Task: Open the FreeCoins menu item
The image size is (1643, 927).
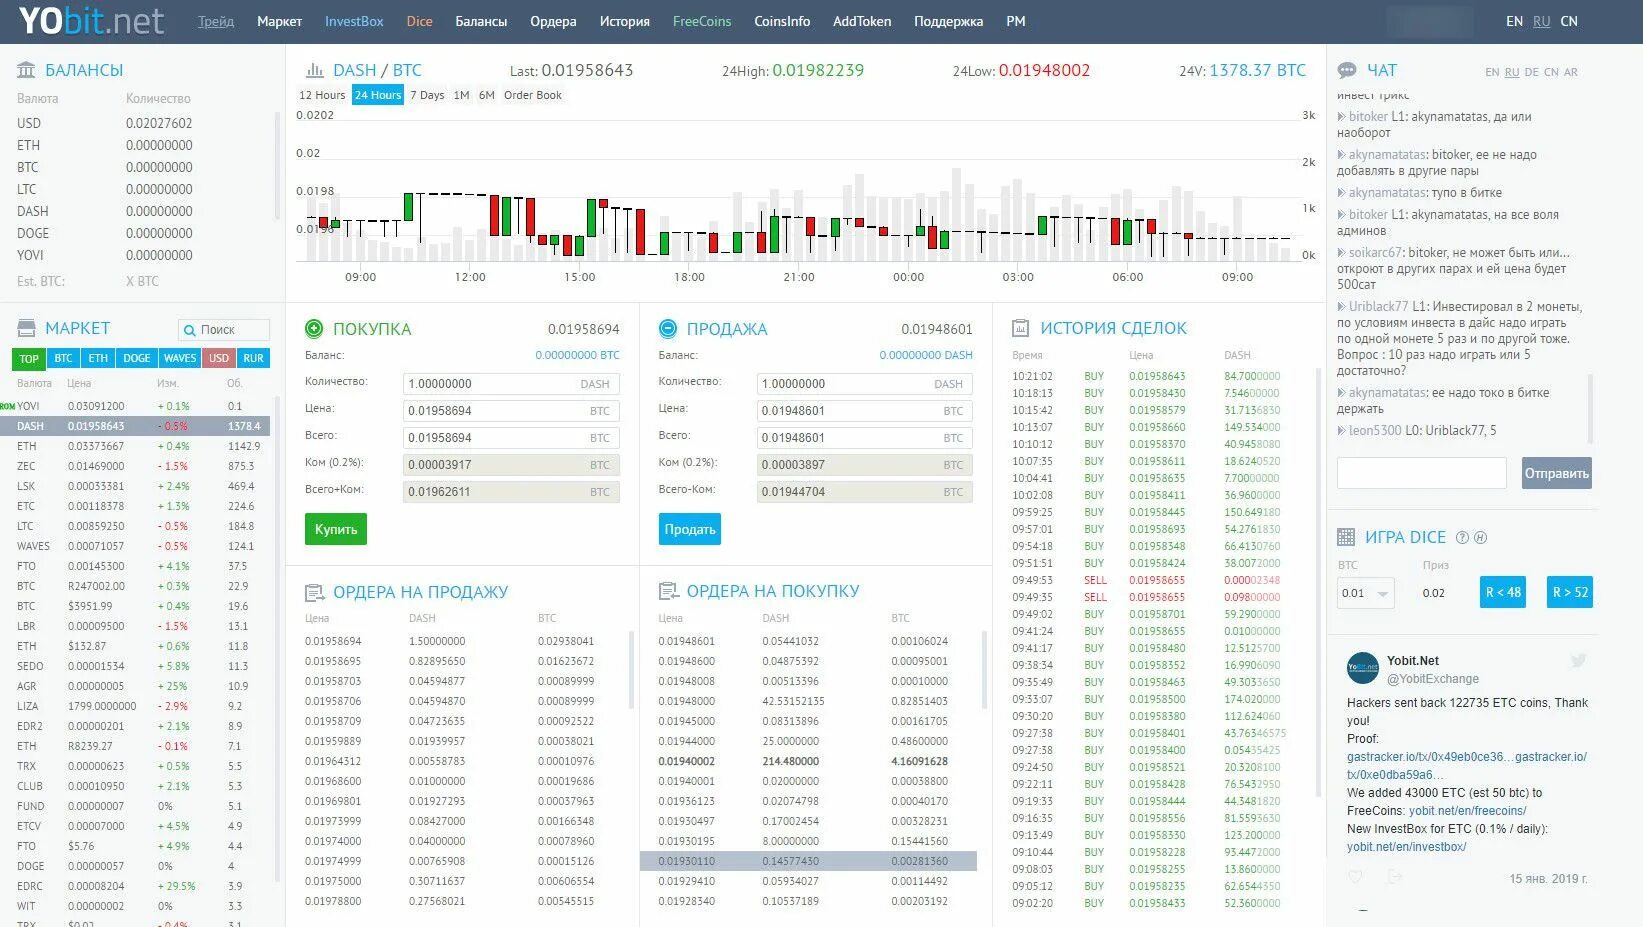Action: pyautogui.click(x=702, y=20)
